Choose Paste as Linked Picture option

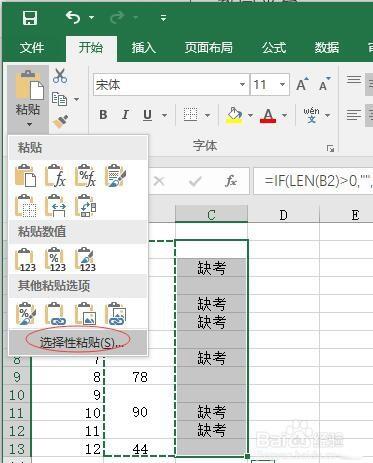[115, 313]
